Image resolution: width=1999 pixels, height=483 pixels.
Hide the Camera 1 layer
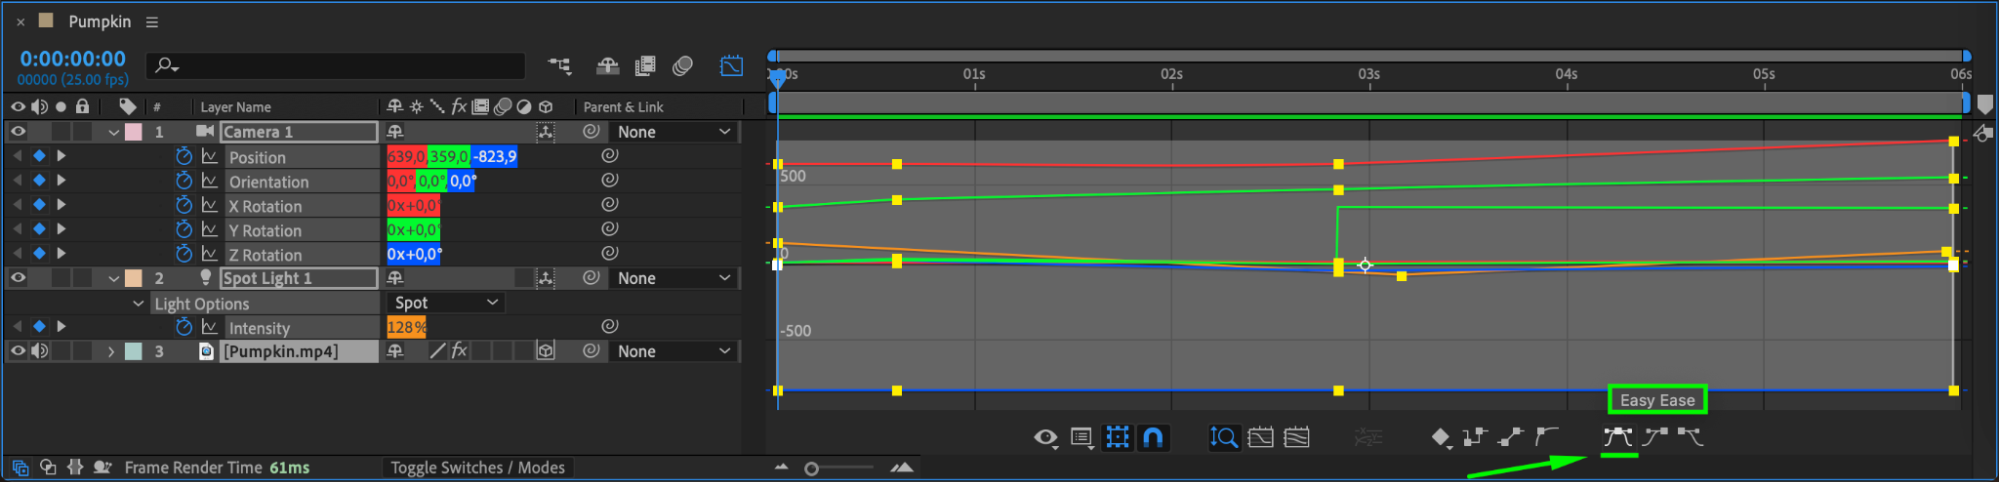[18, 131]
